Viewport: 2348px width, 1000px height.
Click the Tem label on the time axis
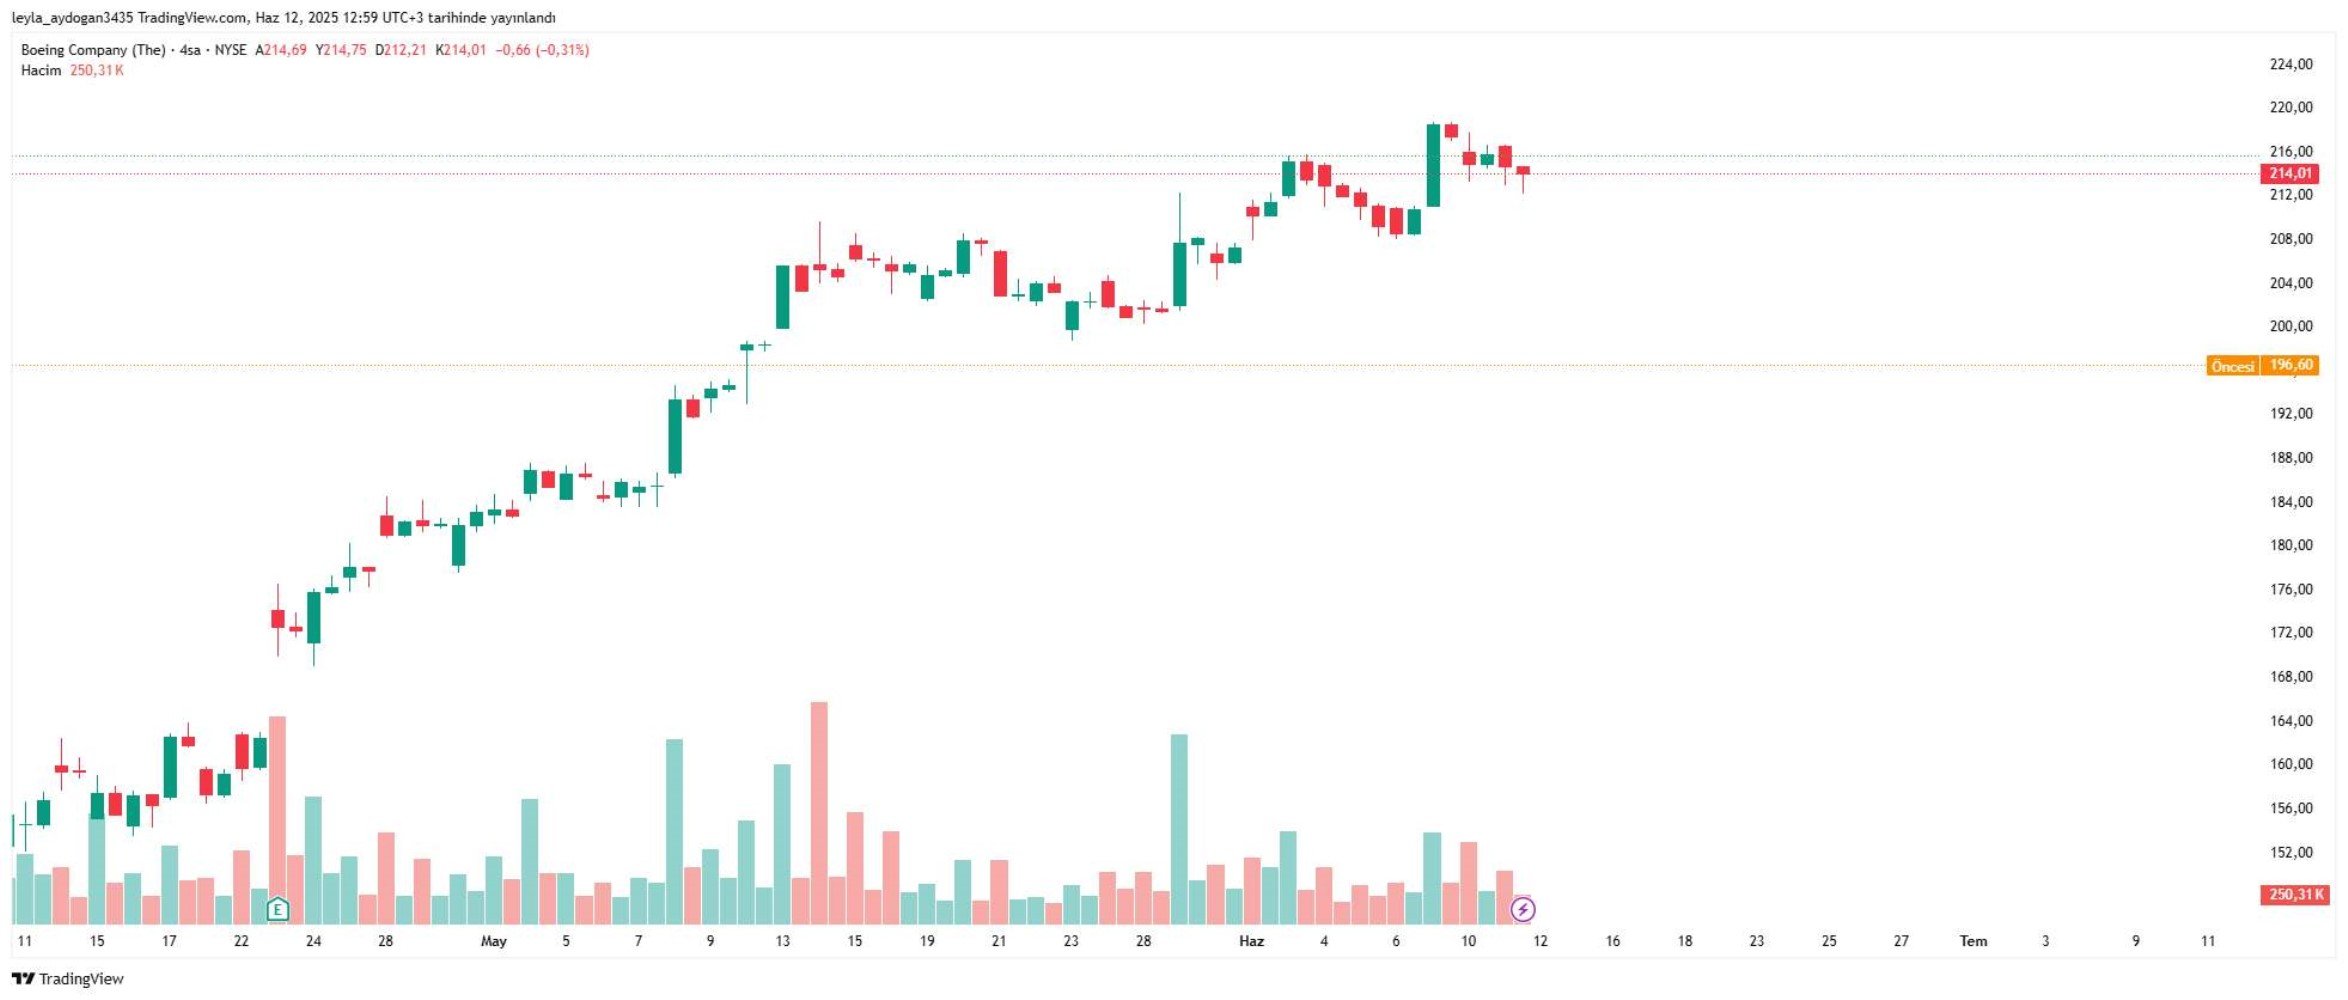coord(1973,941)
